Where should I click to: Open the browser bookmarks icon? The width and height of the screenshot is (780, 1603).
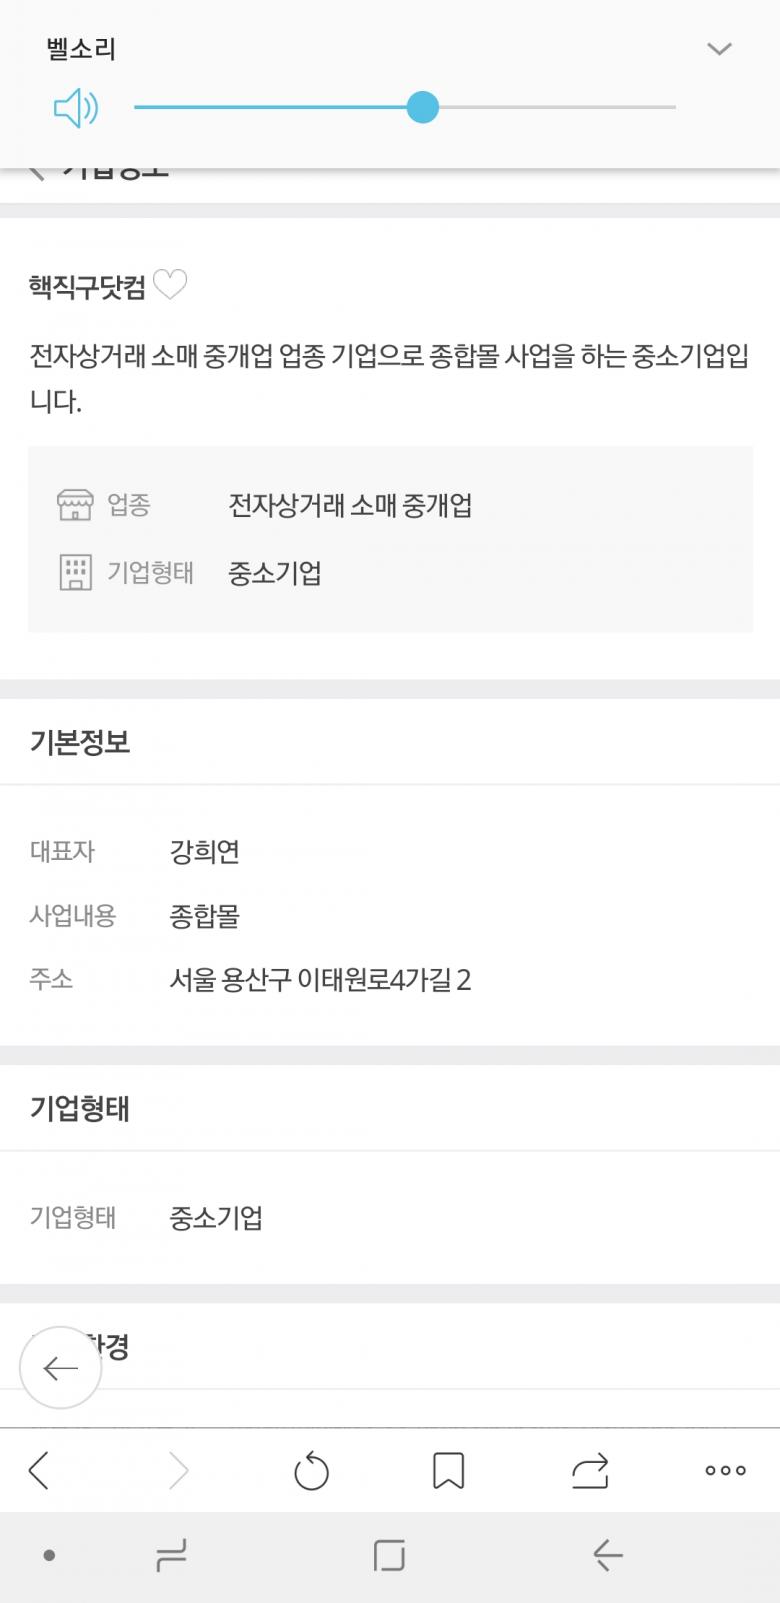[448, 1470]
